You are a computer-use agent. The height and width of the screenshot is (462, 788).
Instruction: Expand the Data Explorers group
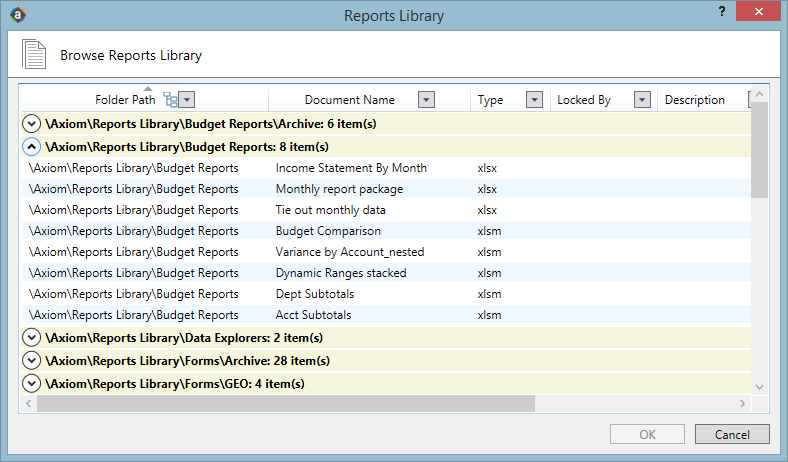pos(31,337)
